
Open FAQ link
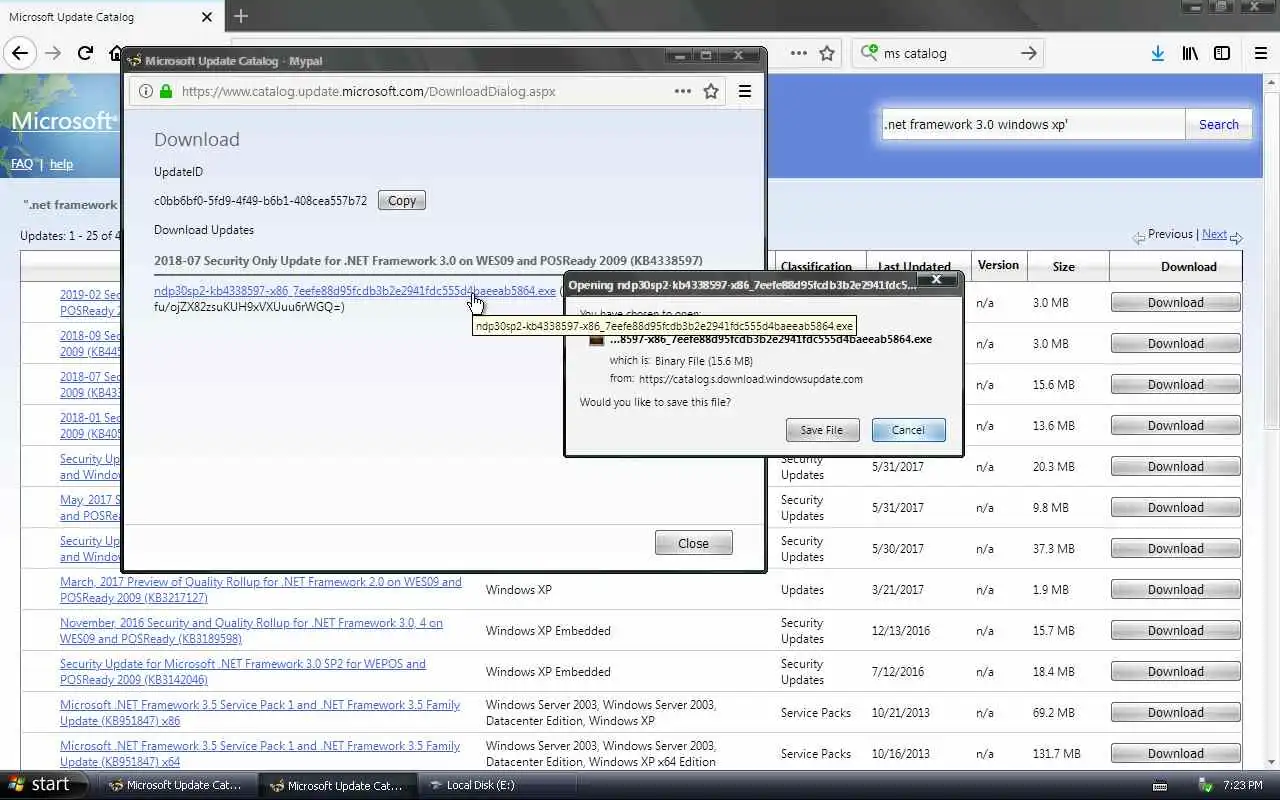click(22, 164)
